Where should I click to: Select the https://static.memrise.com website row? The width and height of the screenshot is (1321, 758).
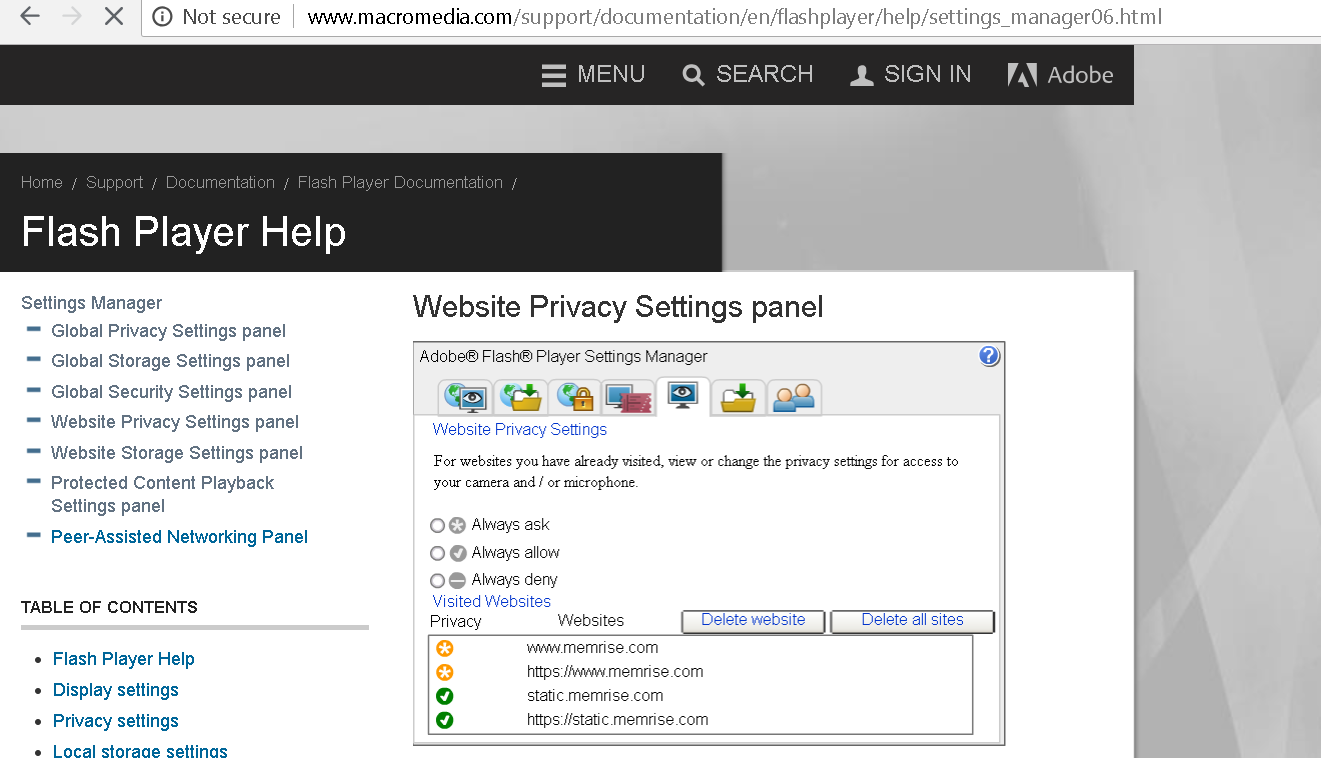(x=700, y=720)
